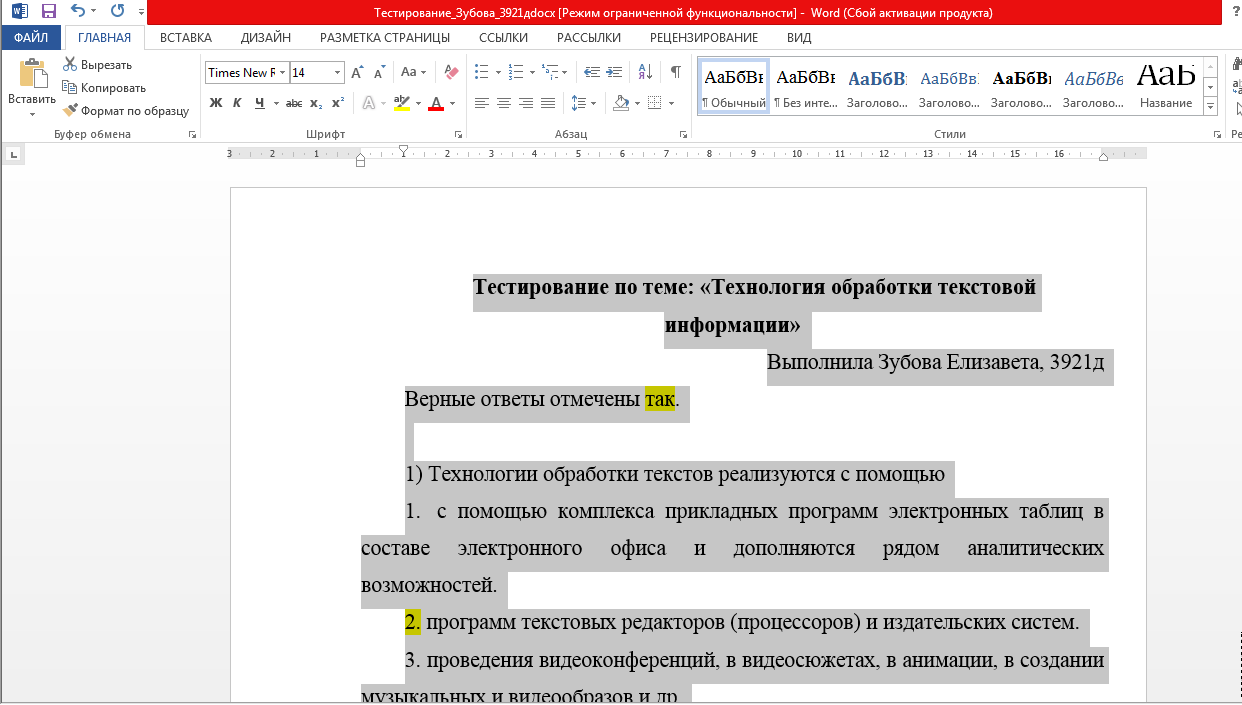The width and height of the screenshot is (1242, 705).
Task: Apply the Название style from gallery
Action: click(x=1166, y=85)
